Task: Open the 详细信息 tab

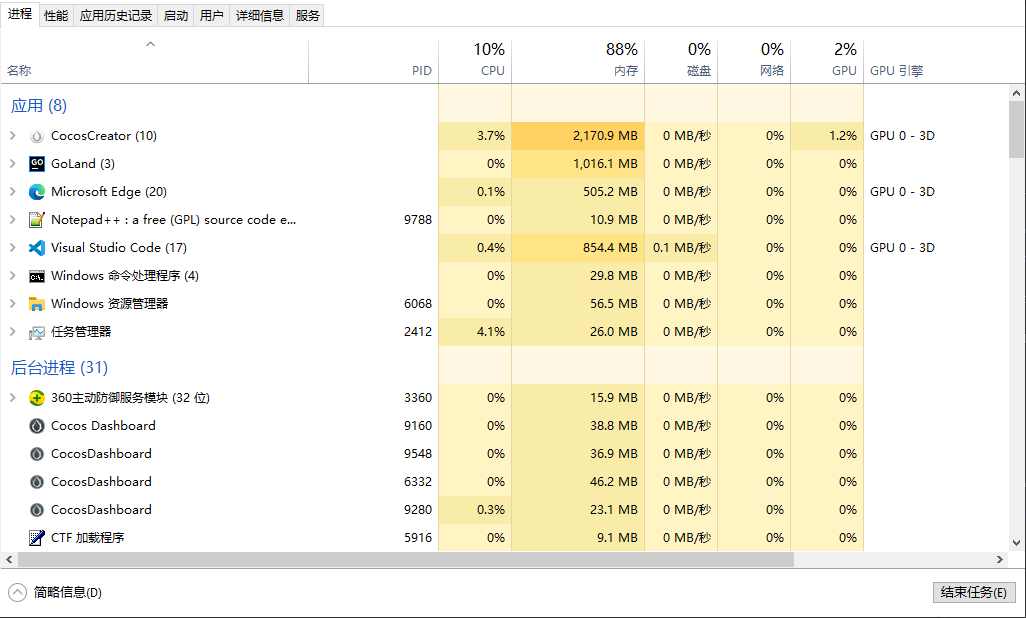Action: pyautogui.click(x=259, y=15)
